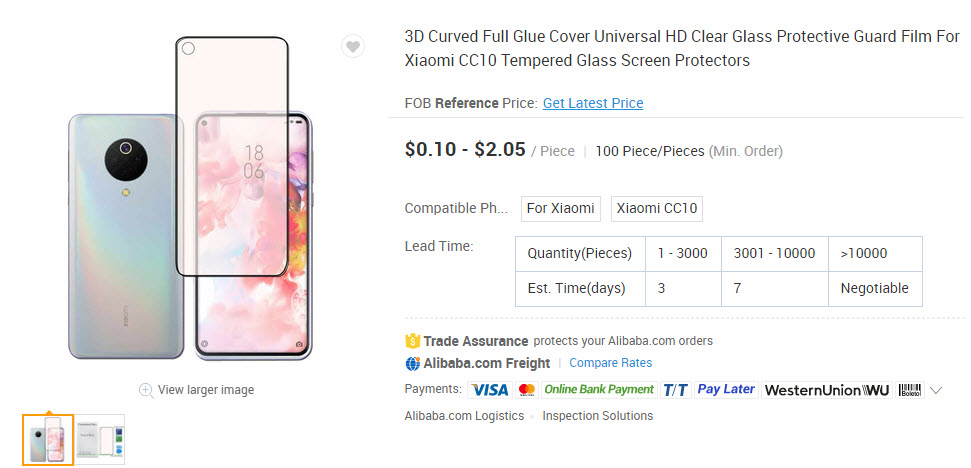971x468 pixels.
Task: Click the Boleto barcode payment icon
Action: click(x=910, y=390)
